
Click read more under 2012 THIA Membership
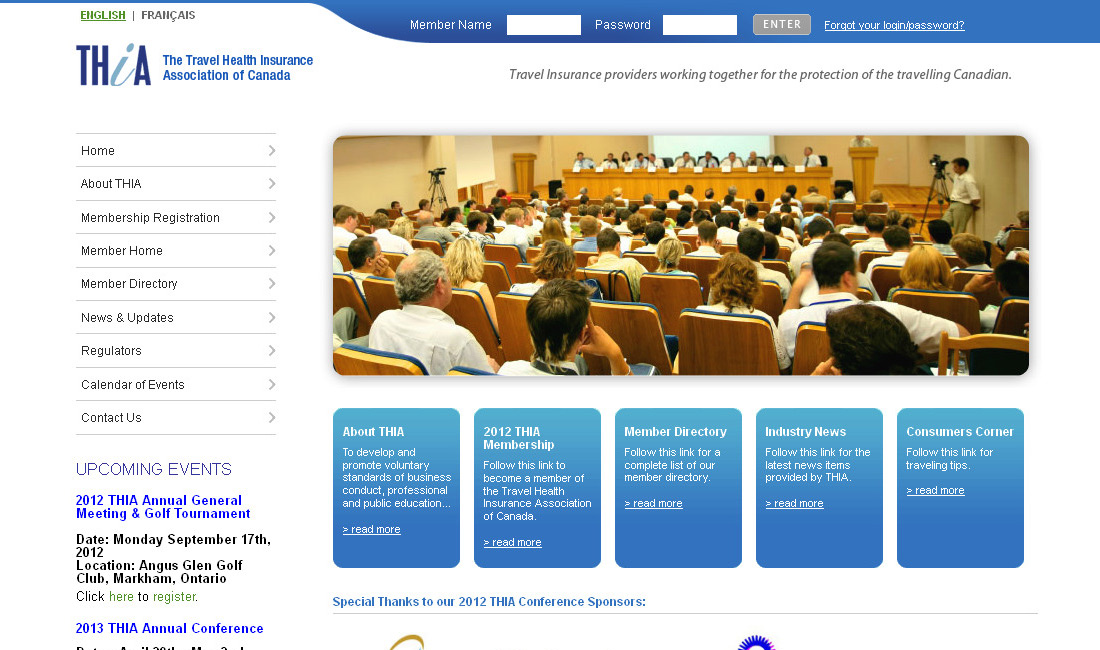point(512,542)
